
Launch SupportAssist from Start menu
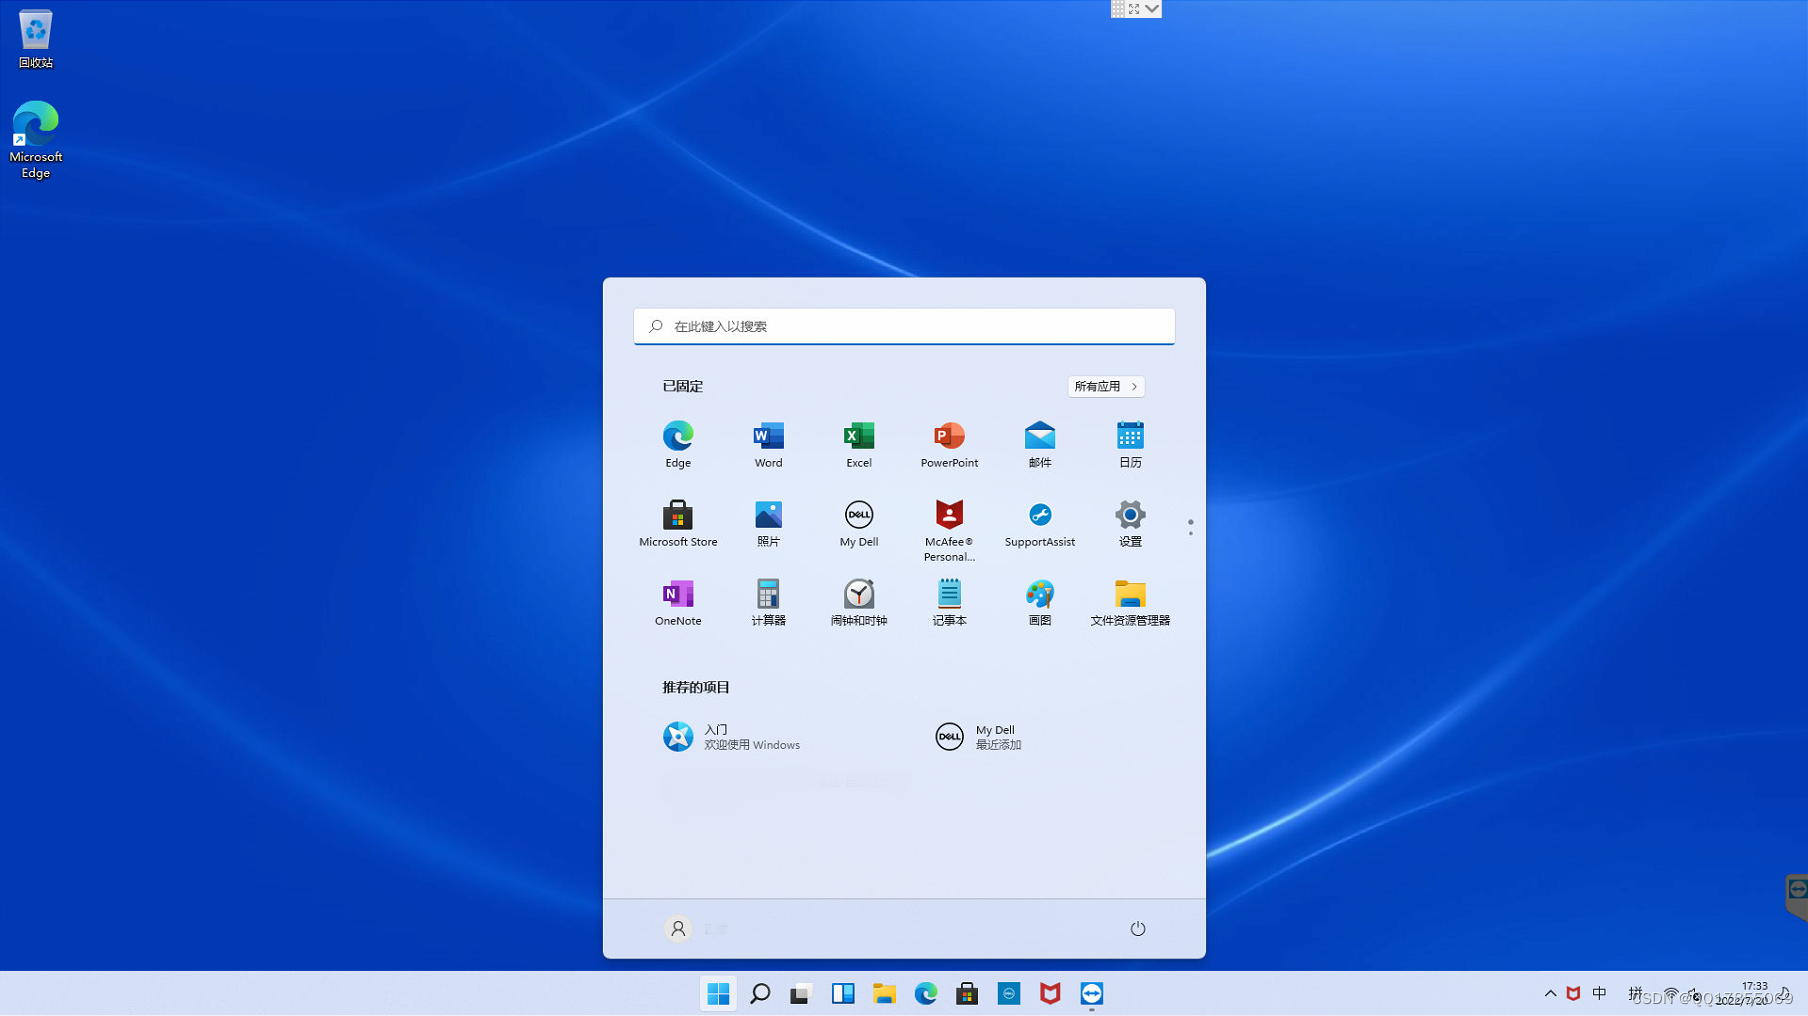pos(1040,523)
